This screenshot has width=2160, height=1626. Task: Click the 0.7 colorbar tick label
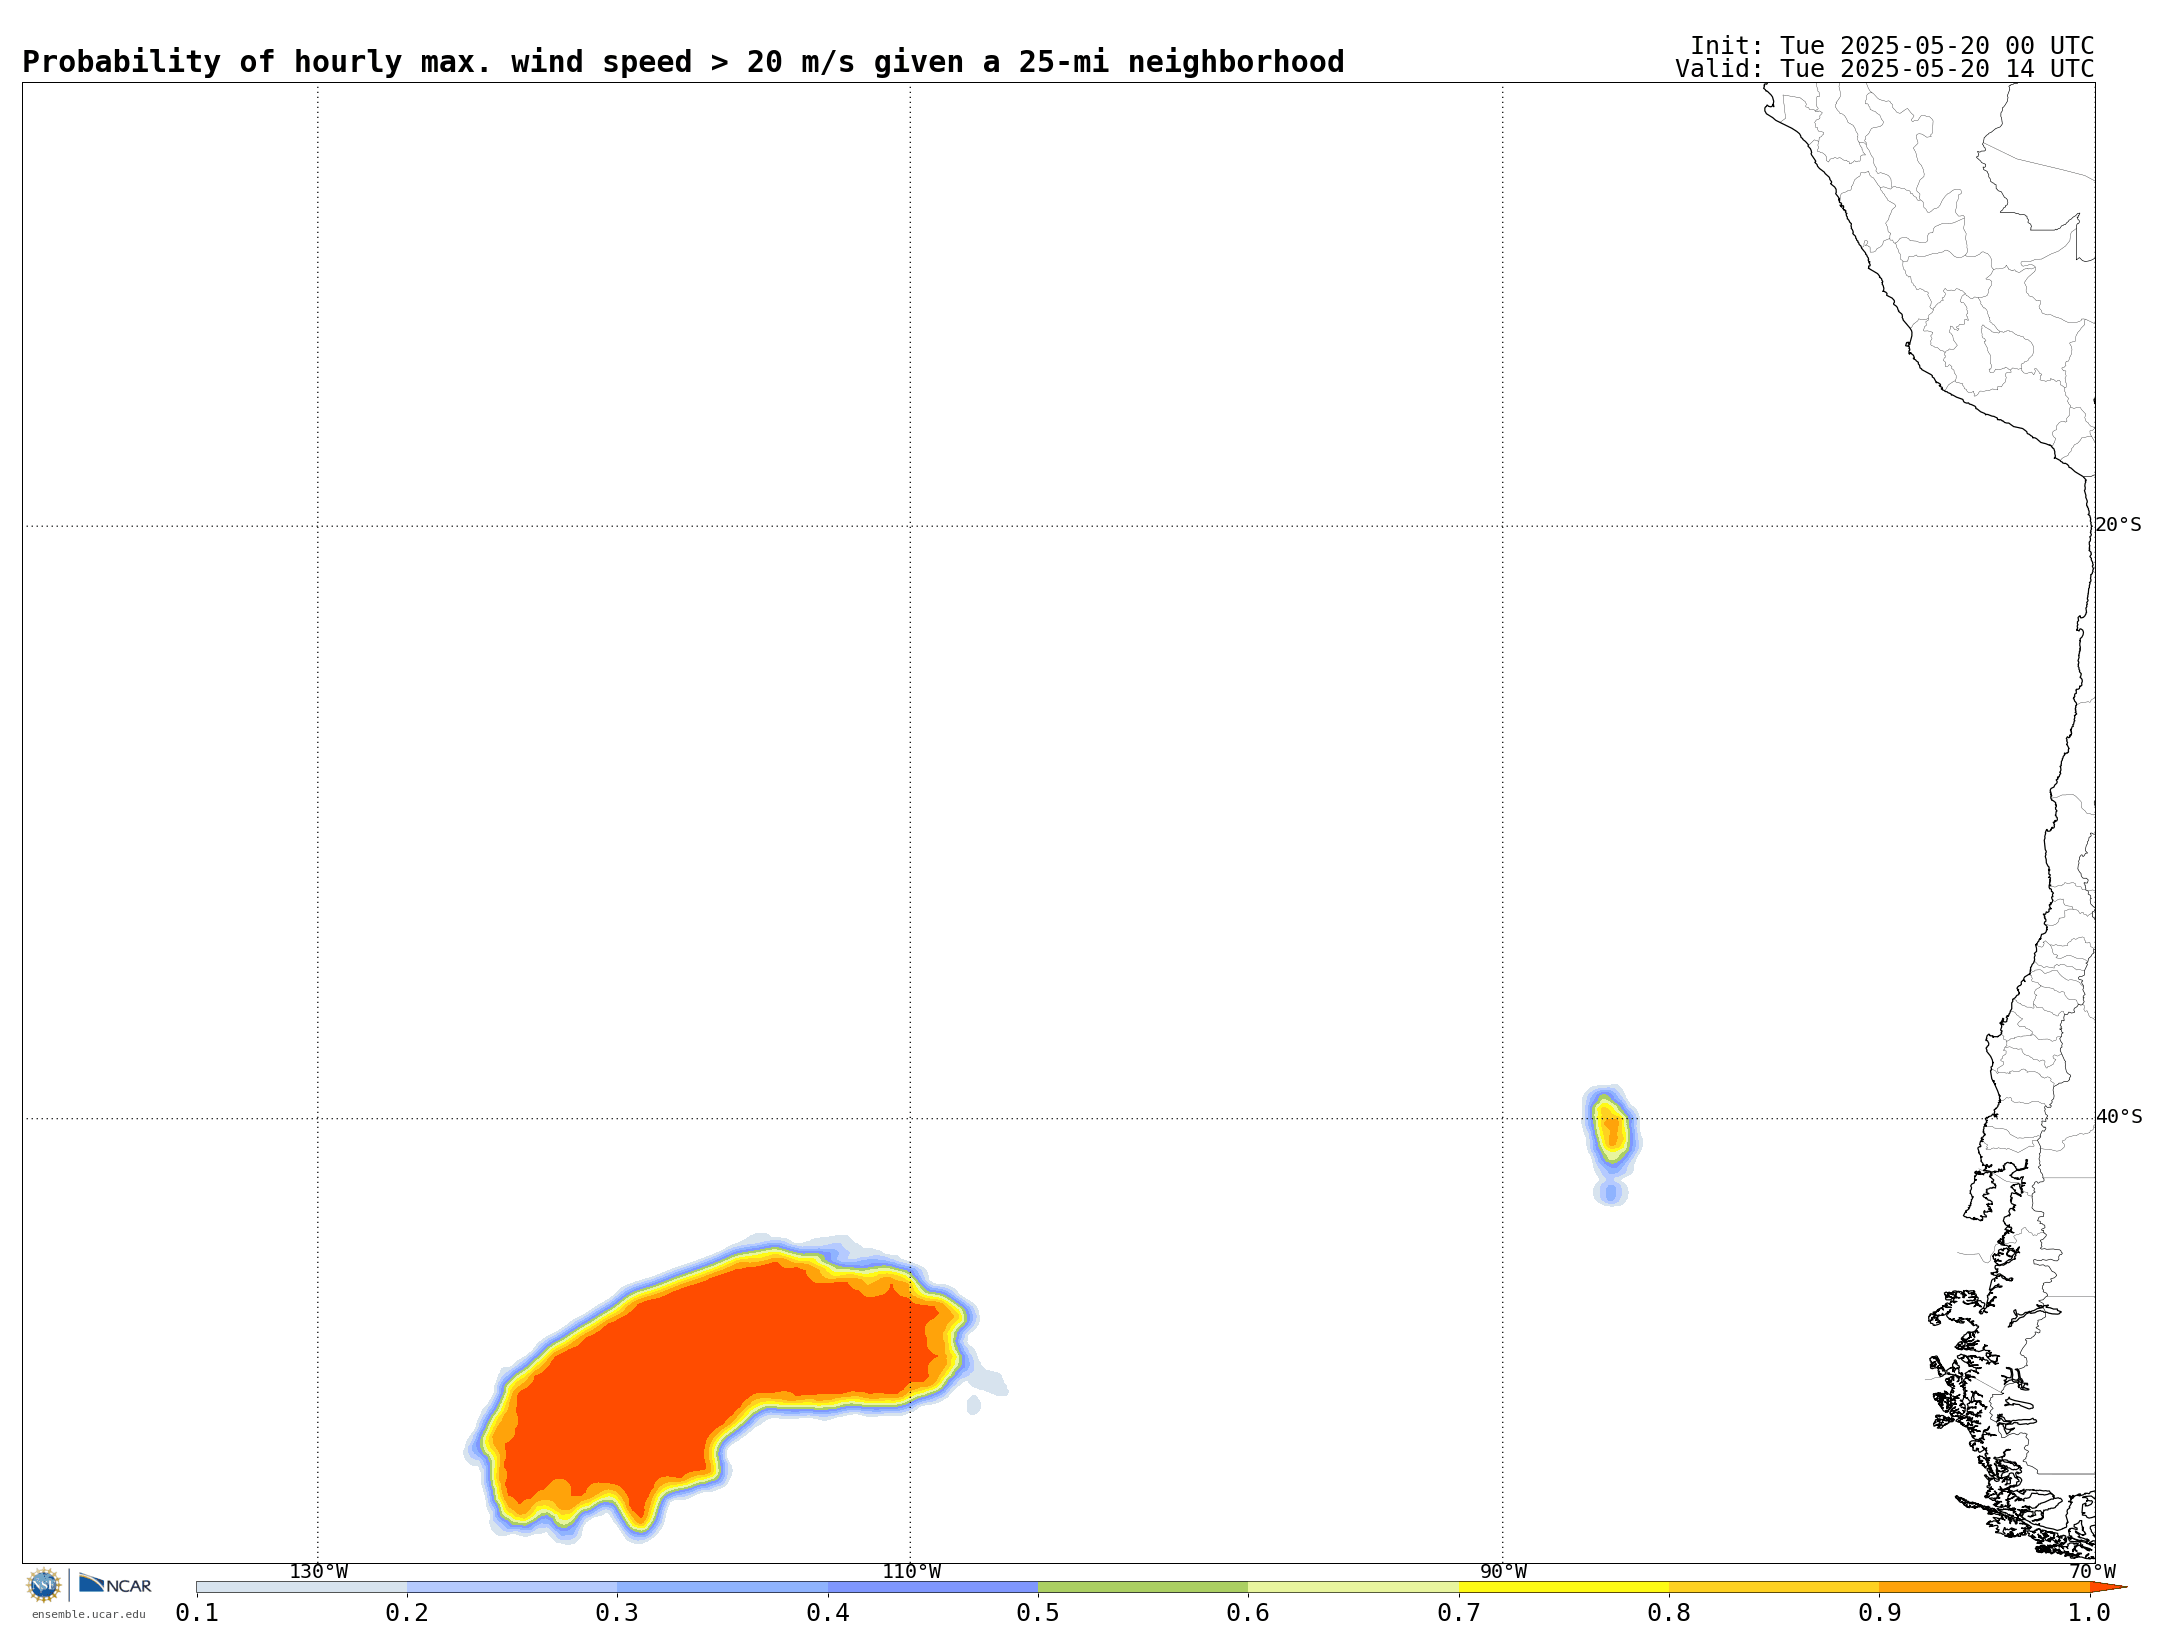click(1459, 1612)
